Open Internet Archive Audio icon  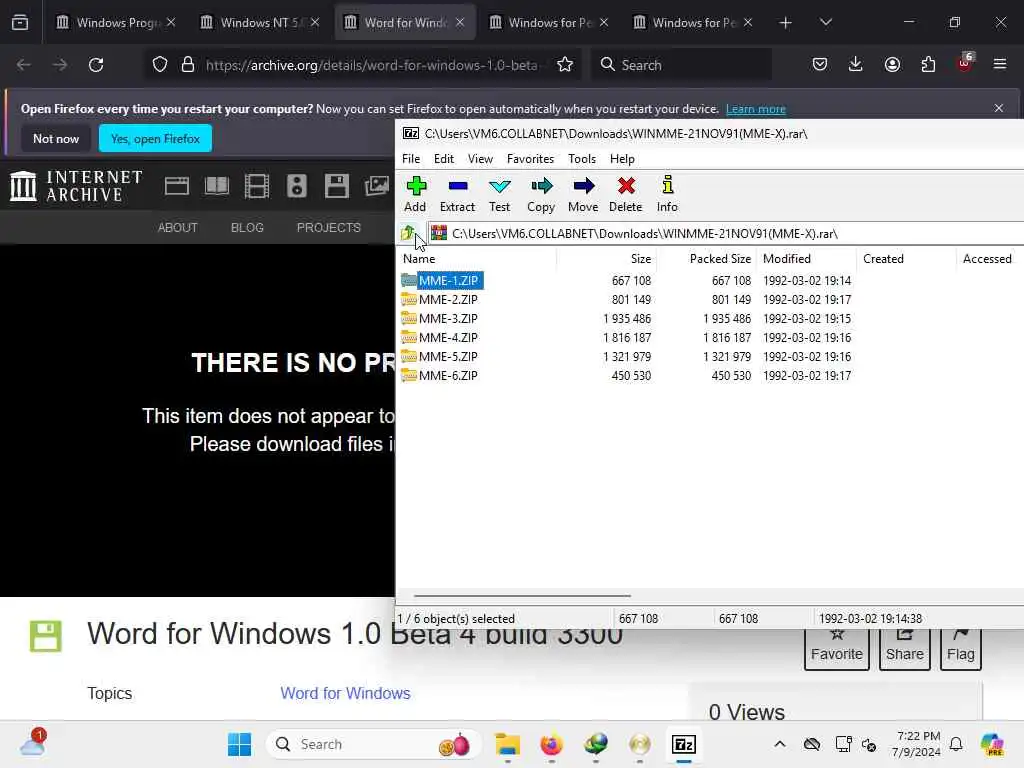pos(296,186)
